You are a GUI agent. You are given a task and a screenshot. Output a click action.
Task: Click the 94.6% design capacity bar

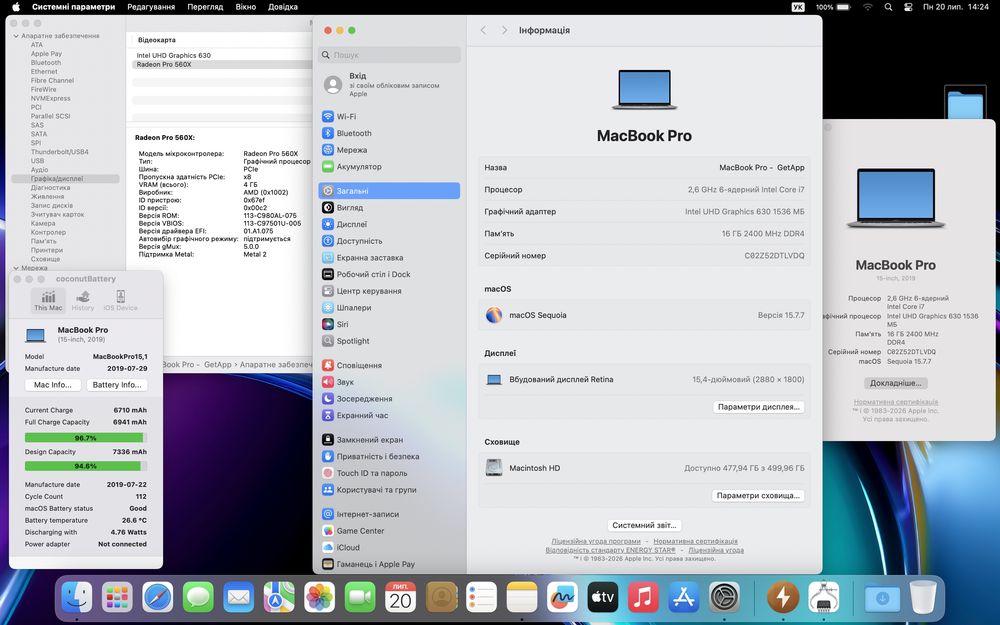pyautogui.click(x=85, y=466)
